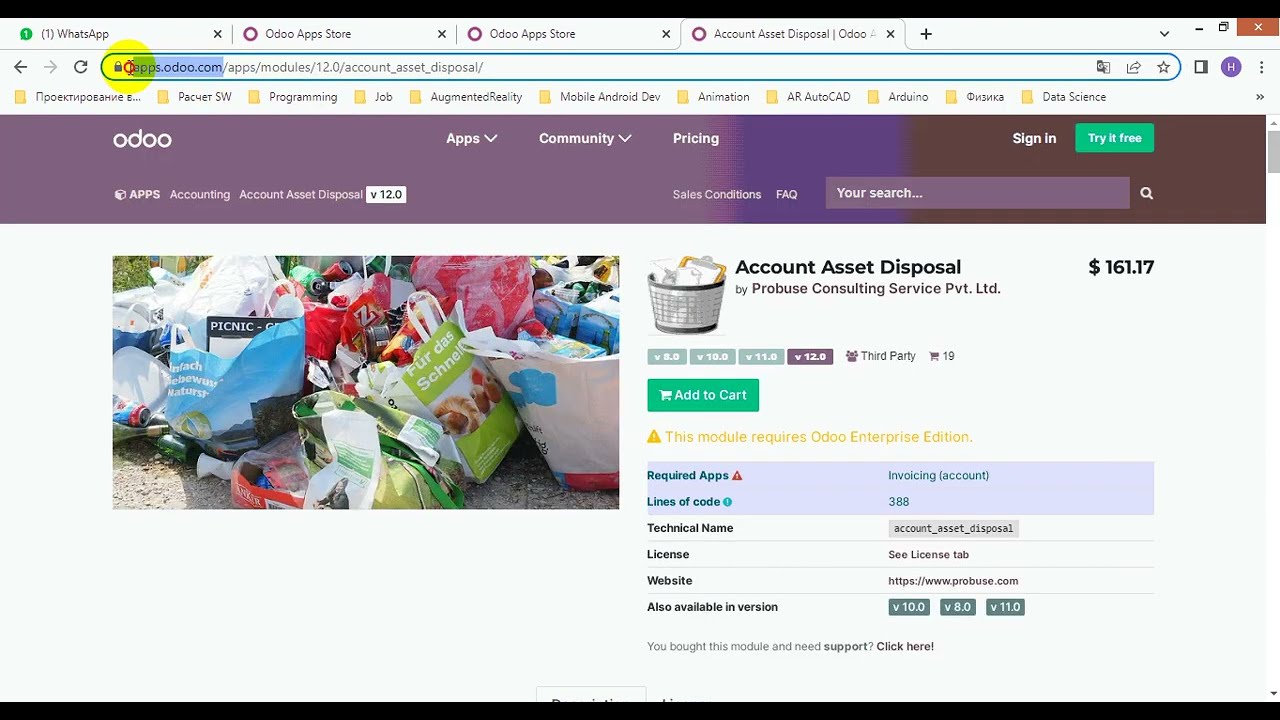Click the Try it free button
1280x720 pixels.
tap(1114, 138)
